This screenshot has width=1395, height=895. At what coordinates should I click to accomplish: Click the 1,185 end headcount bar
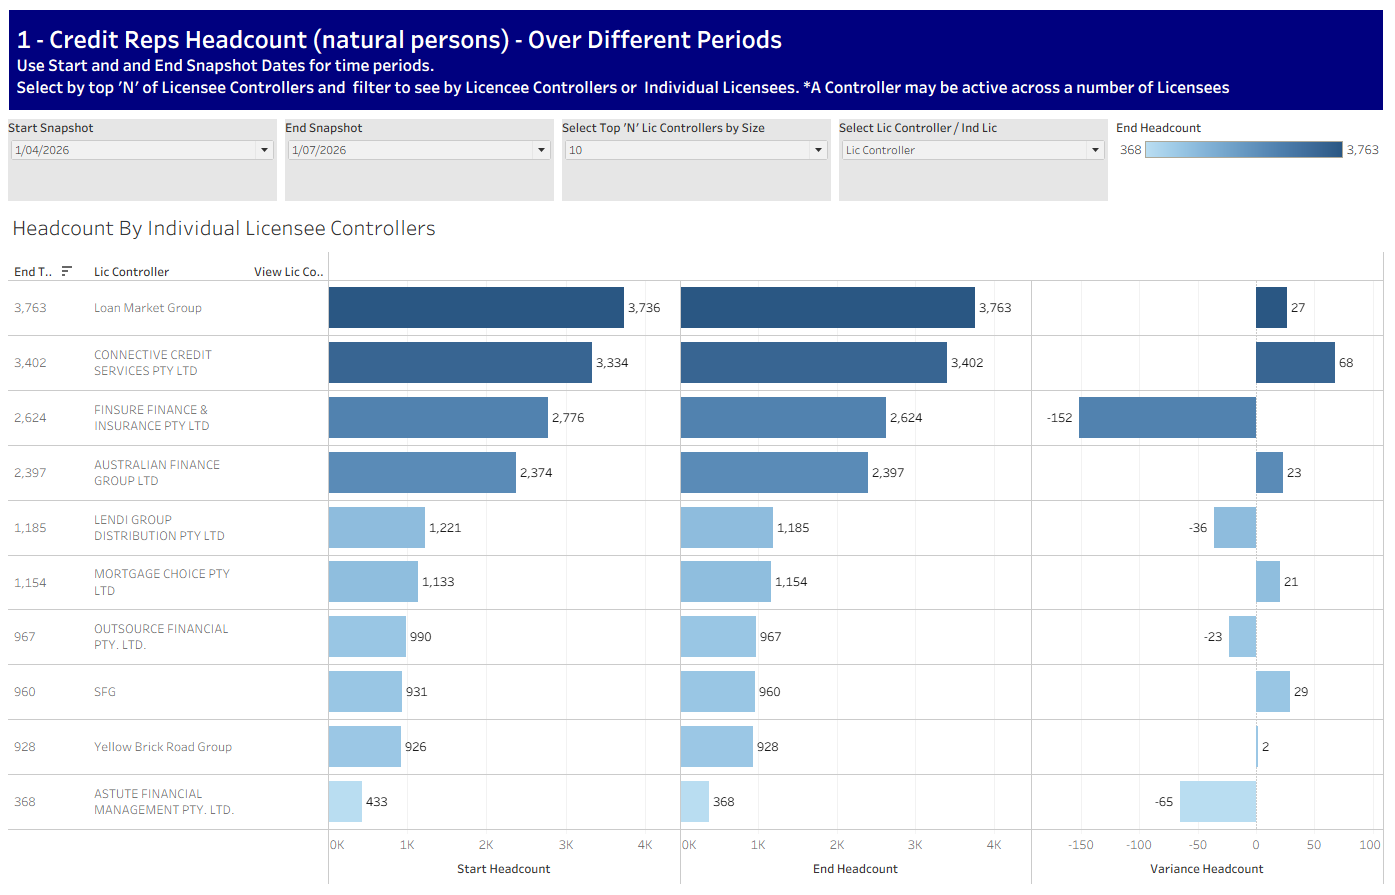tap(727, 528)
